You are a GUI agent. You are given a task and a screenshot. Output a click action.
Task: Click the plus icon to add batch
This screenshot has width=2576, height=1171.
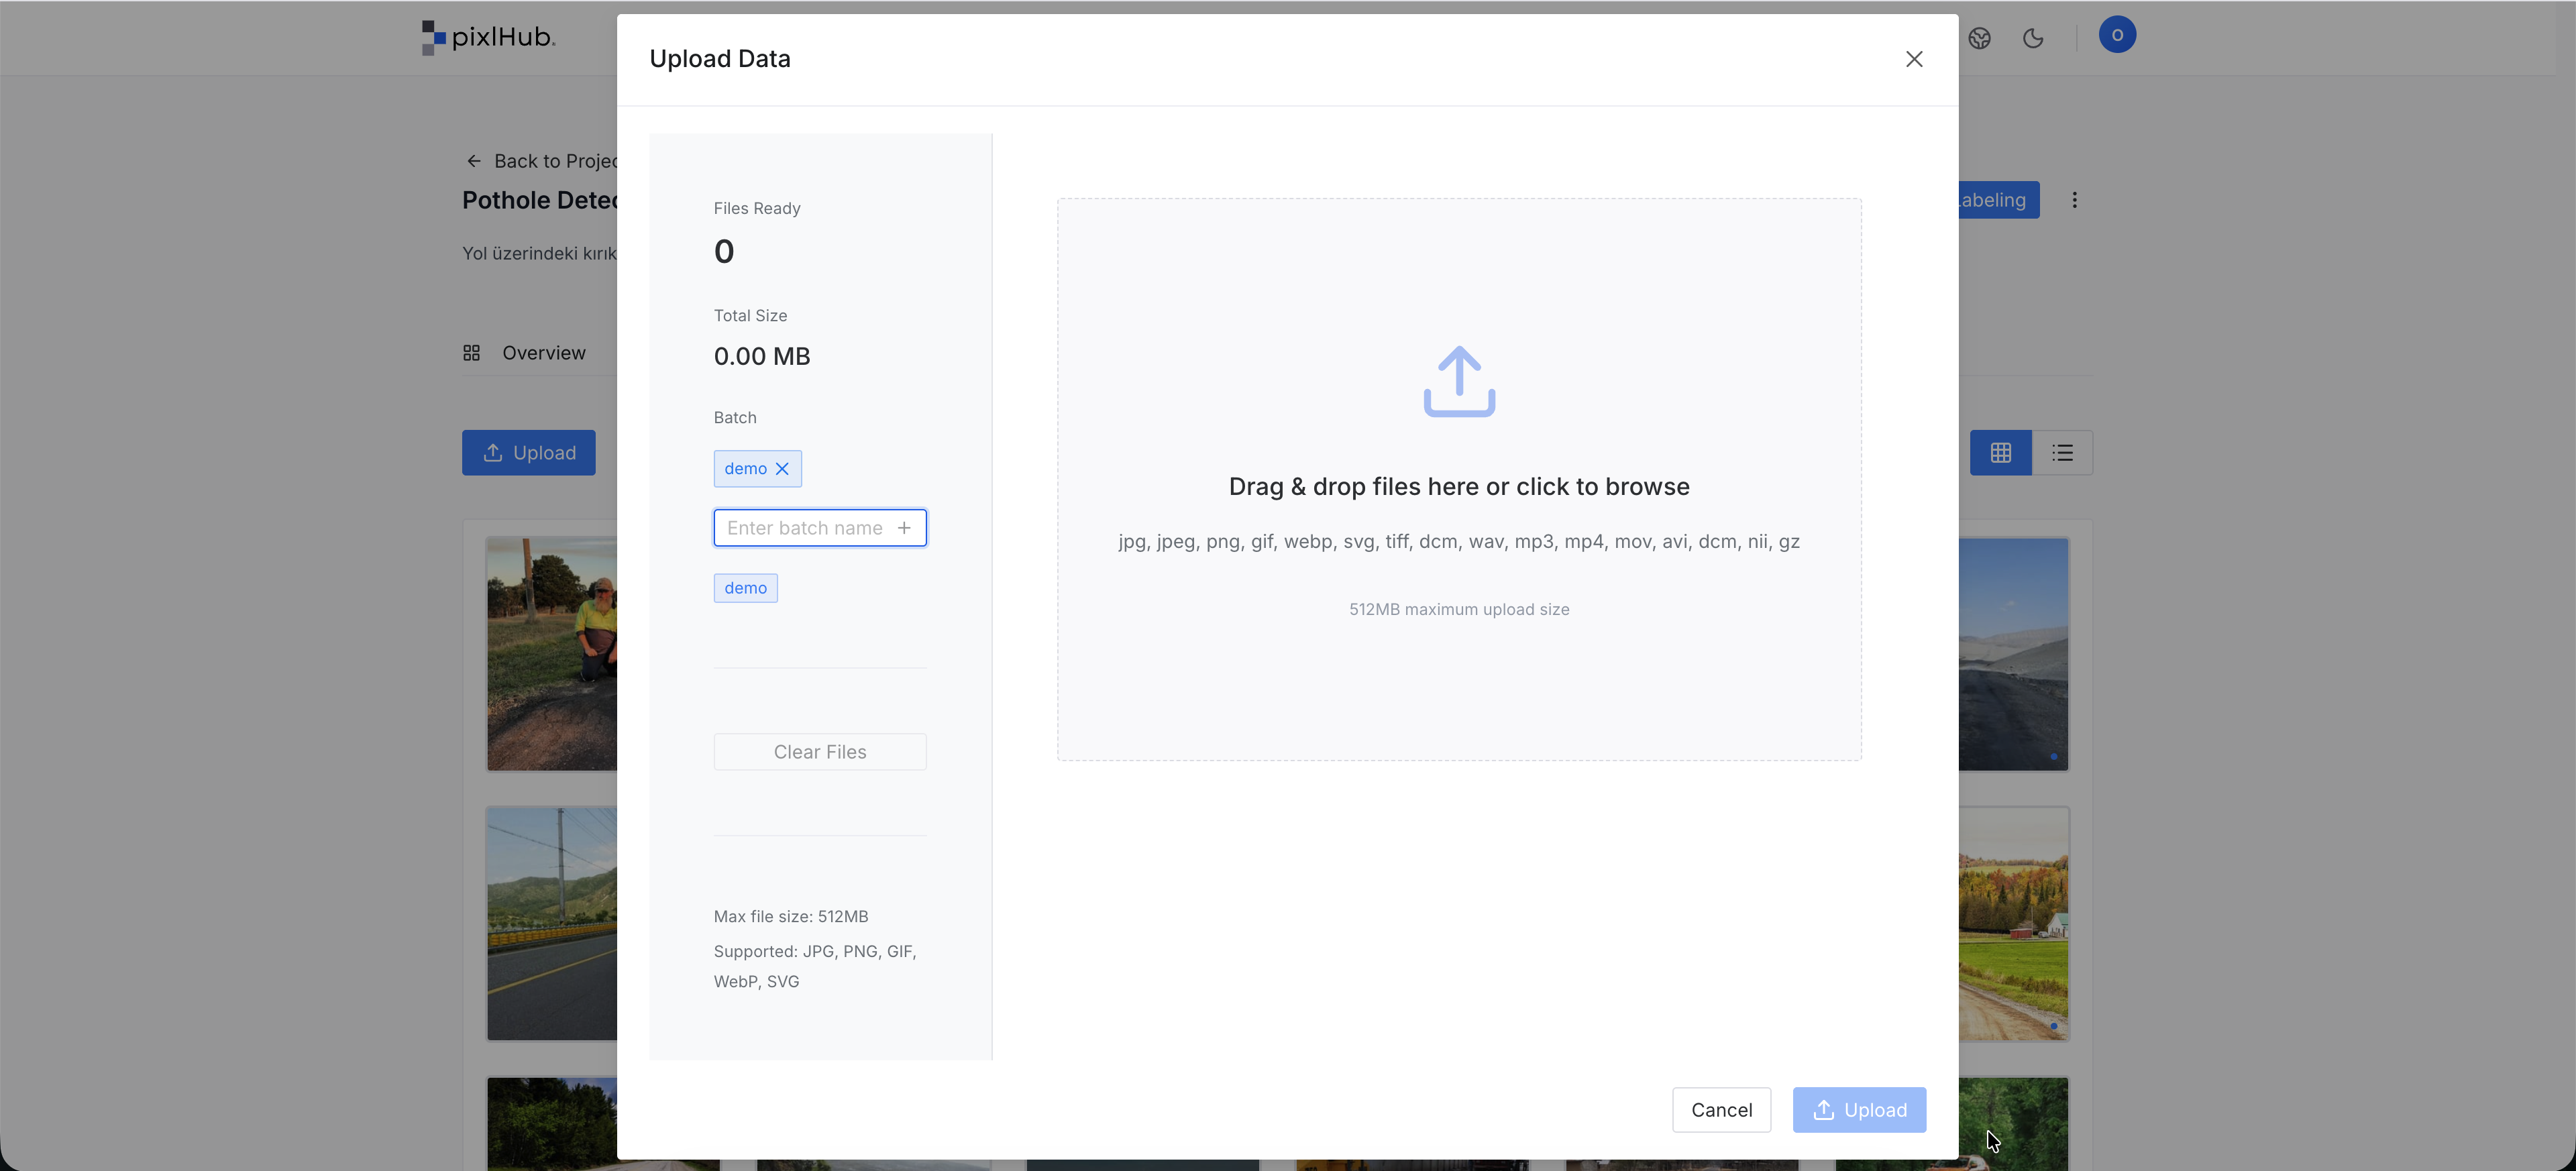(x=904, y=528)
